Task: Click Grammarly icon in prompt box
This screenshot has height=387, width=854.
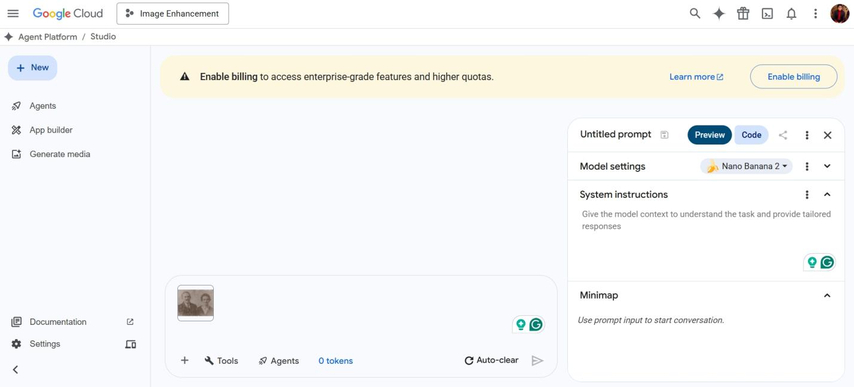Action: 536,325
